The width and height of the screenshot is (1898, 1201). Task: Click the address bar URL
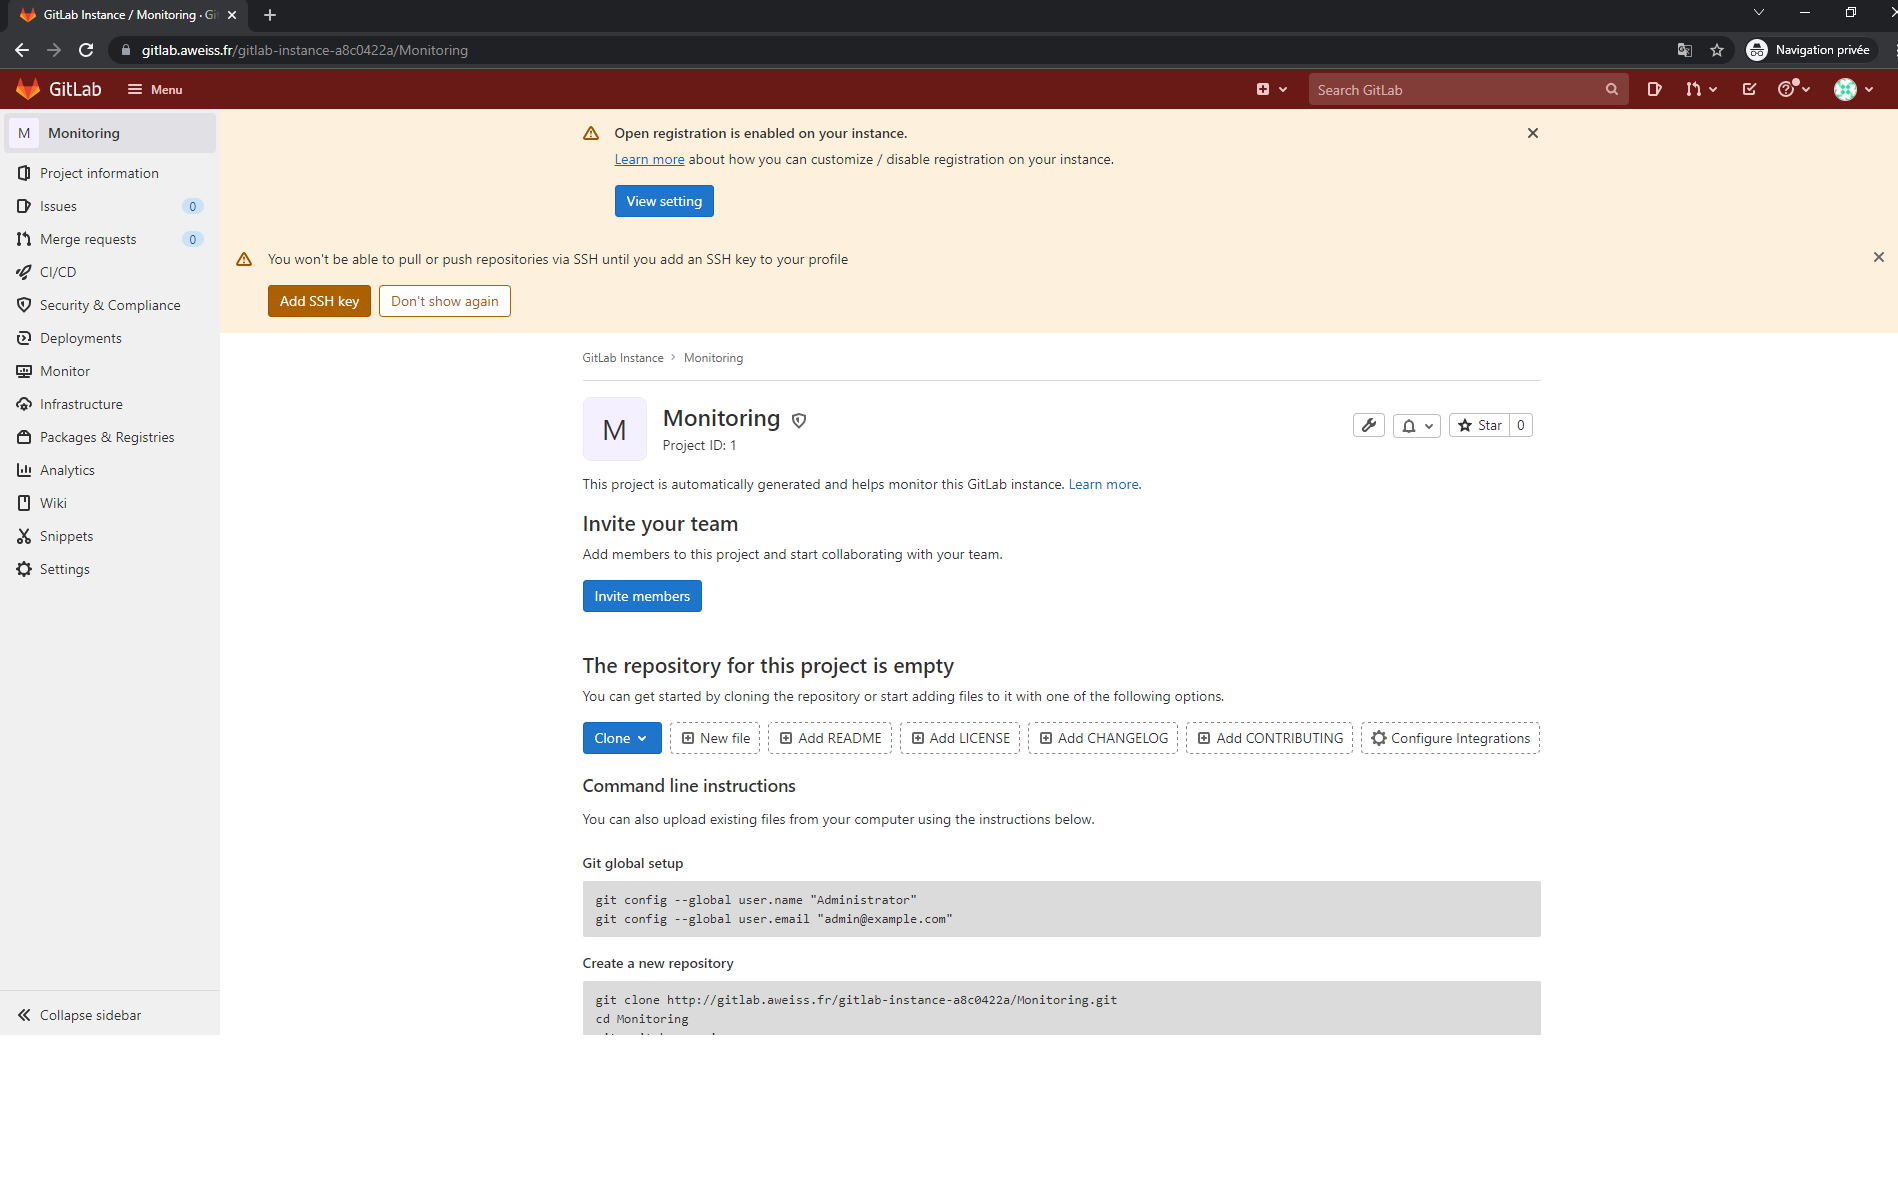304,50
